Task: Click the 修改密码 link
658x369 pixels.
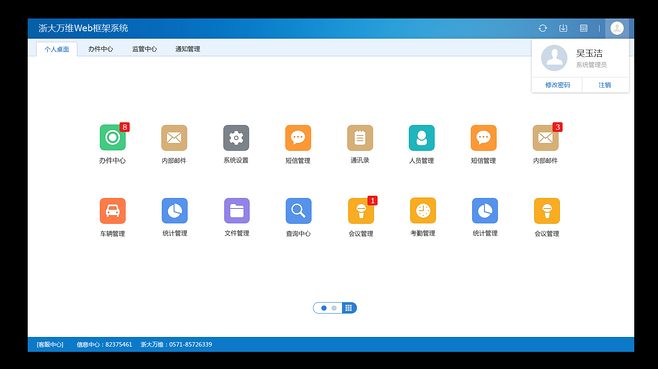Action: point(557,85)
